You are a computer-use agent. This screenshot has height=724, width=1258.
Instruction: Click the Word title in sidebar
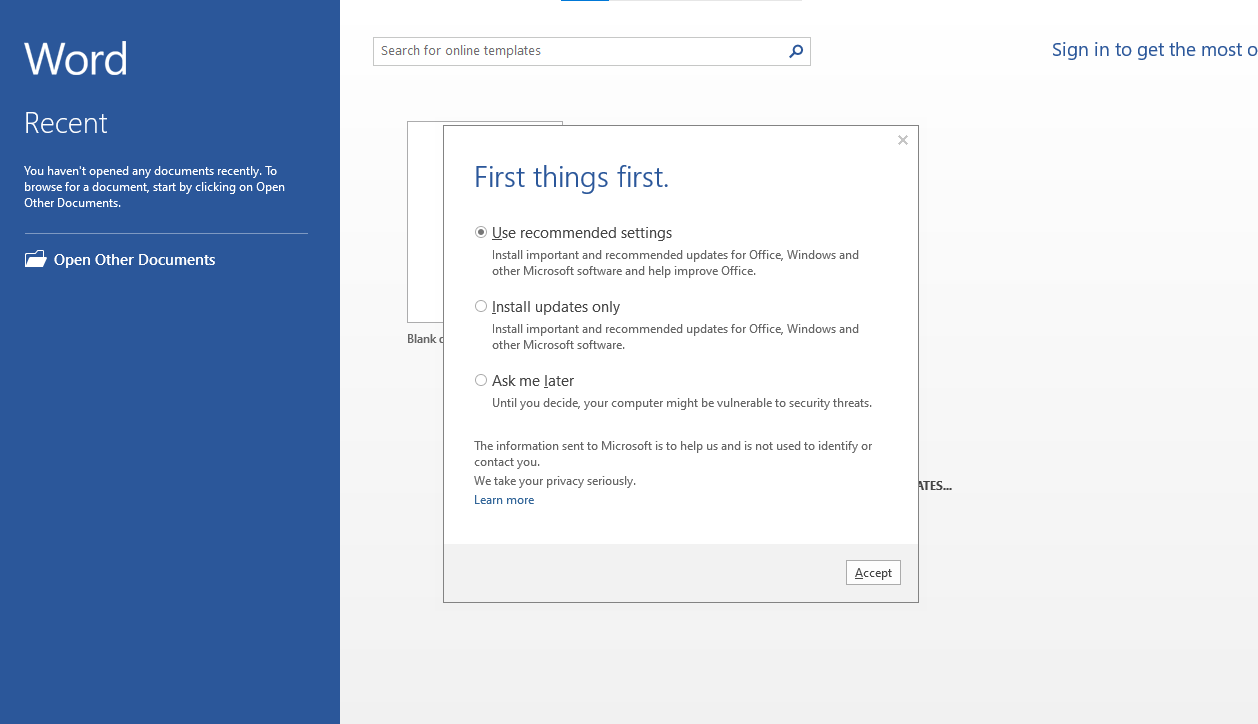pyautogui.click(x=76, y=59)
